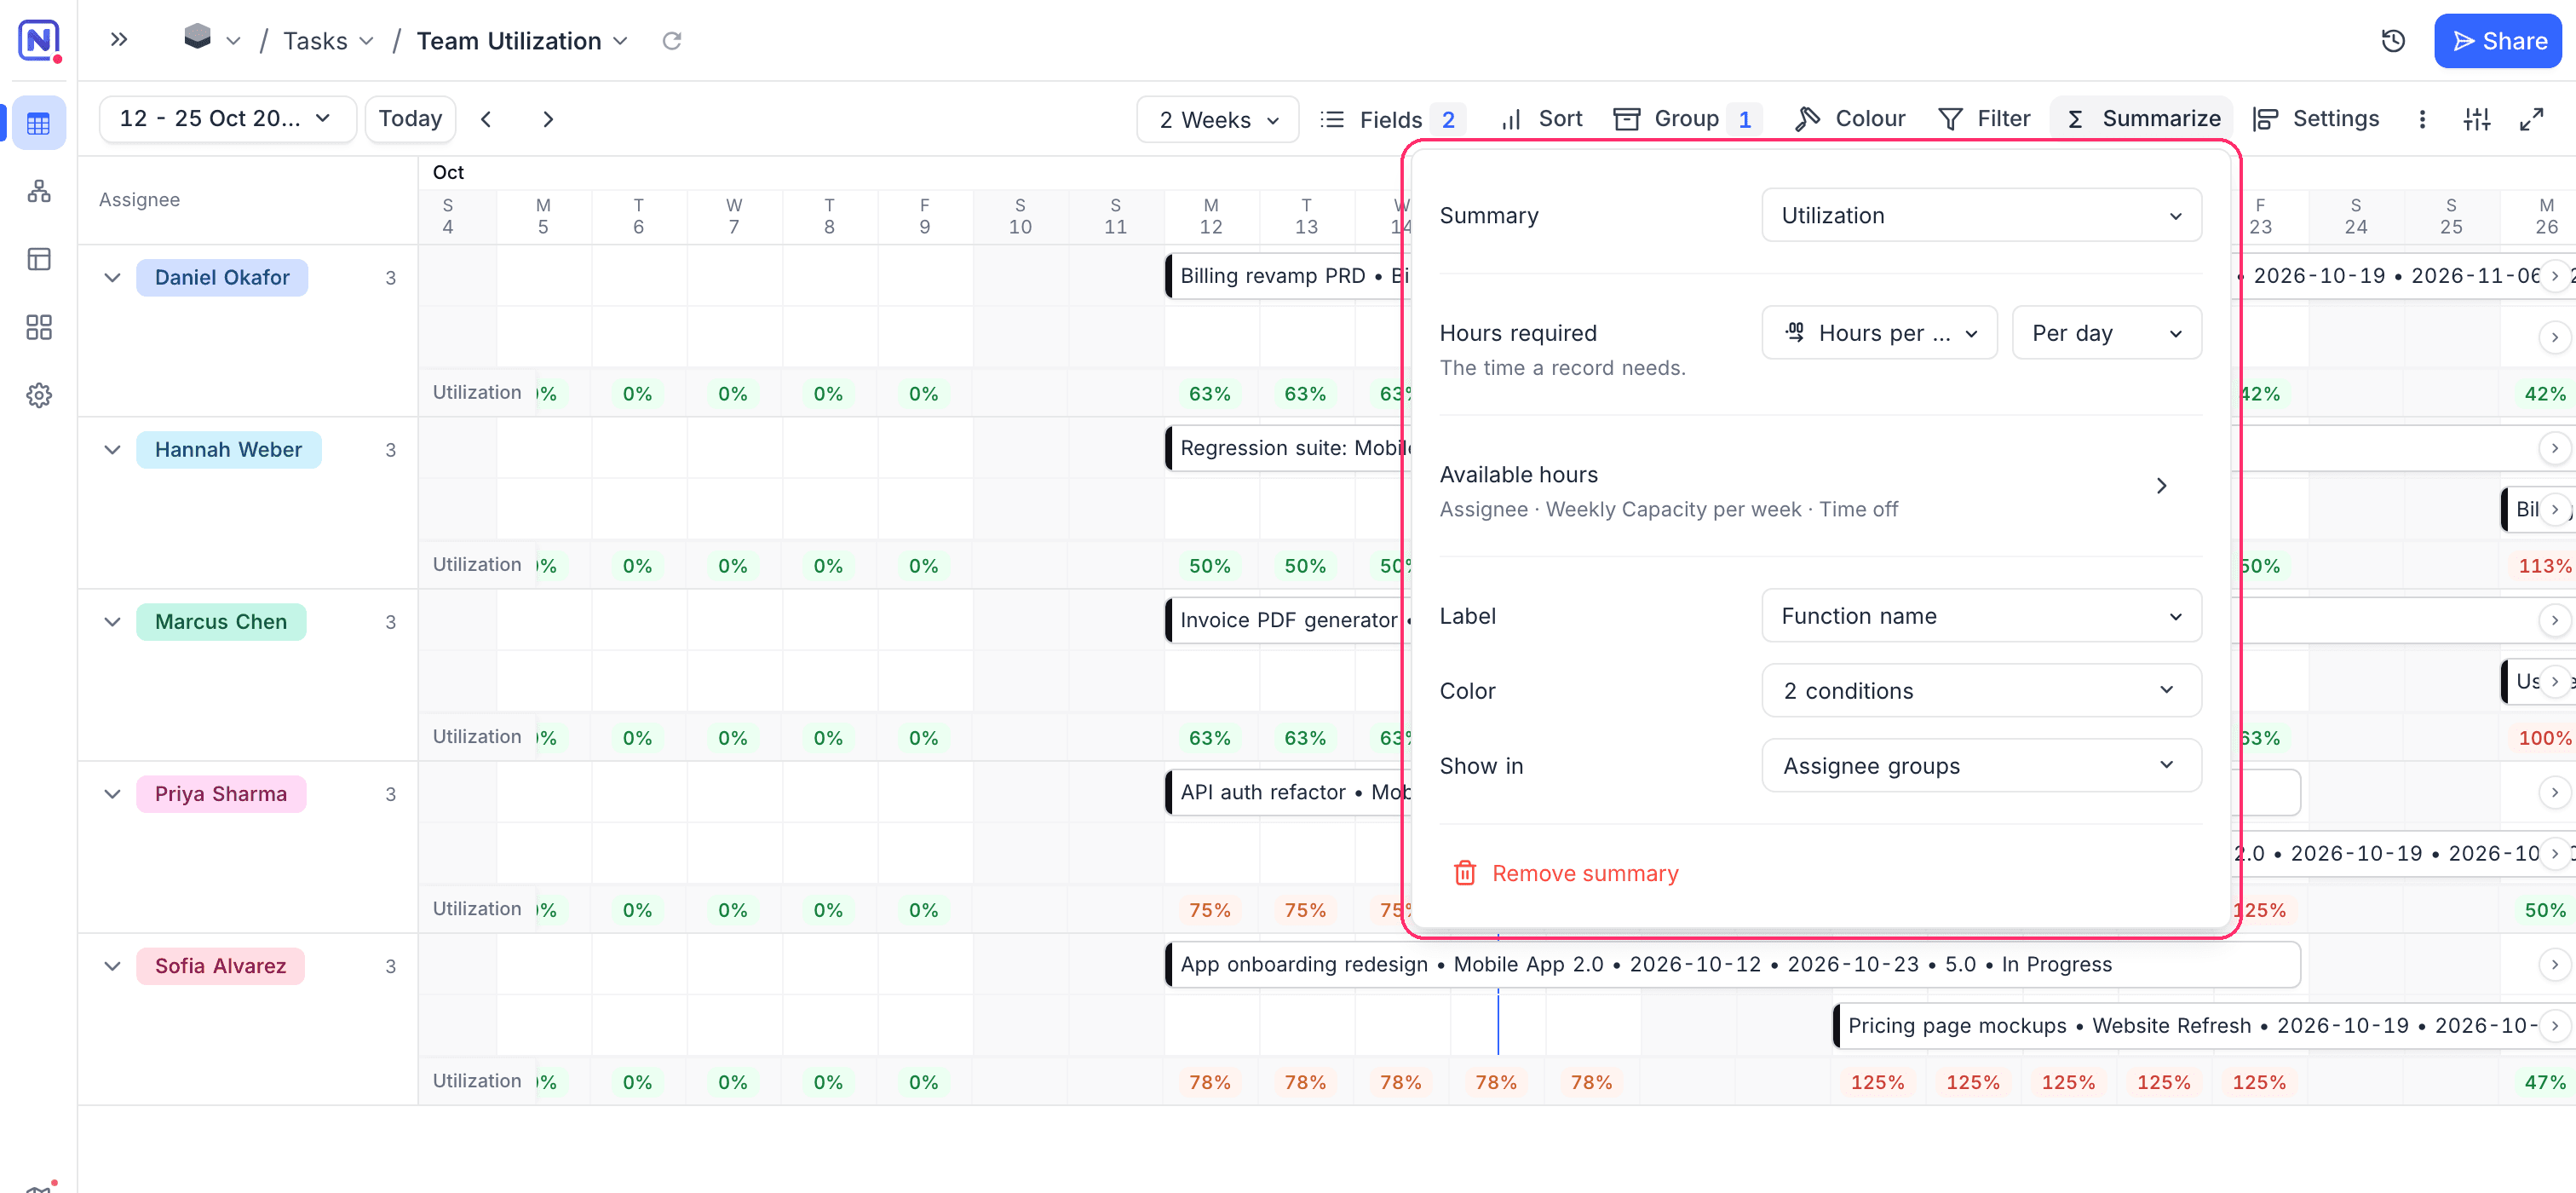Open the hierarchy icon in sidebar
2576x1193 pixels.
[39, 191]
